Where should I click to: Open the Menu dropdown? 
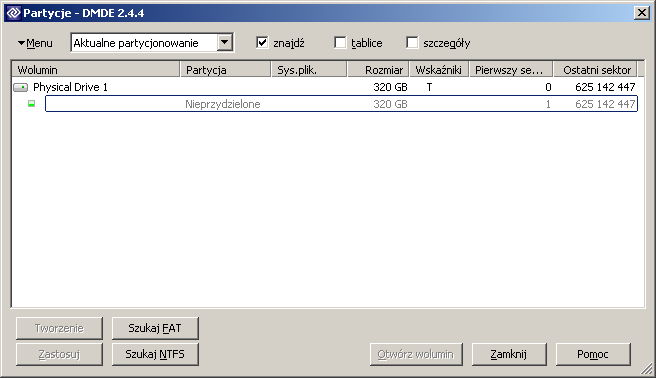(35, 43)
